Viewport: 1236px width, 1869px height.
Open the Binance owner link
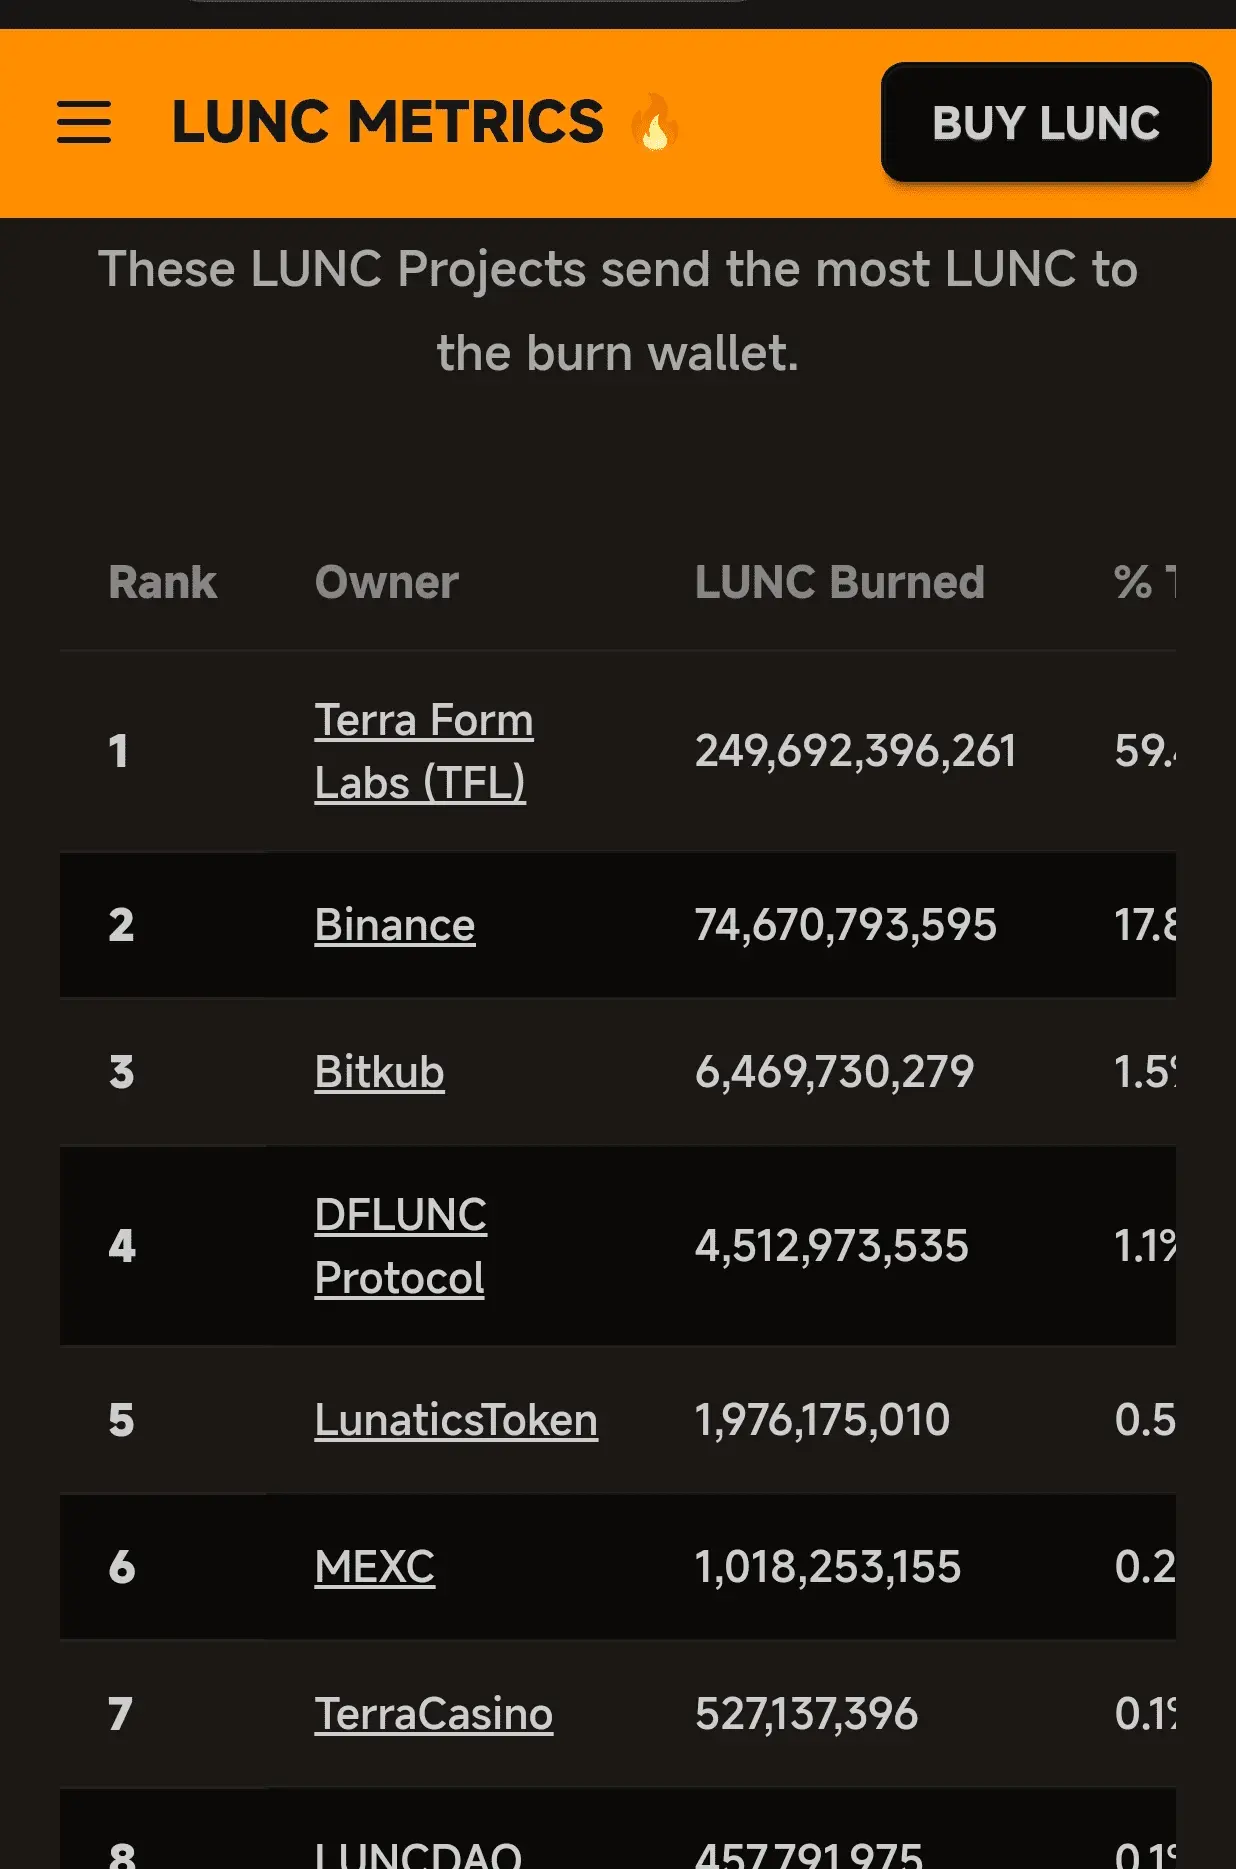pos(395,925)
